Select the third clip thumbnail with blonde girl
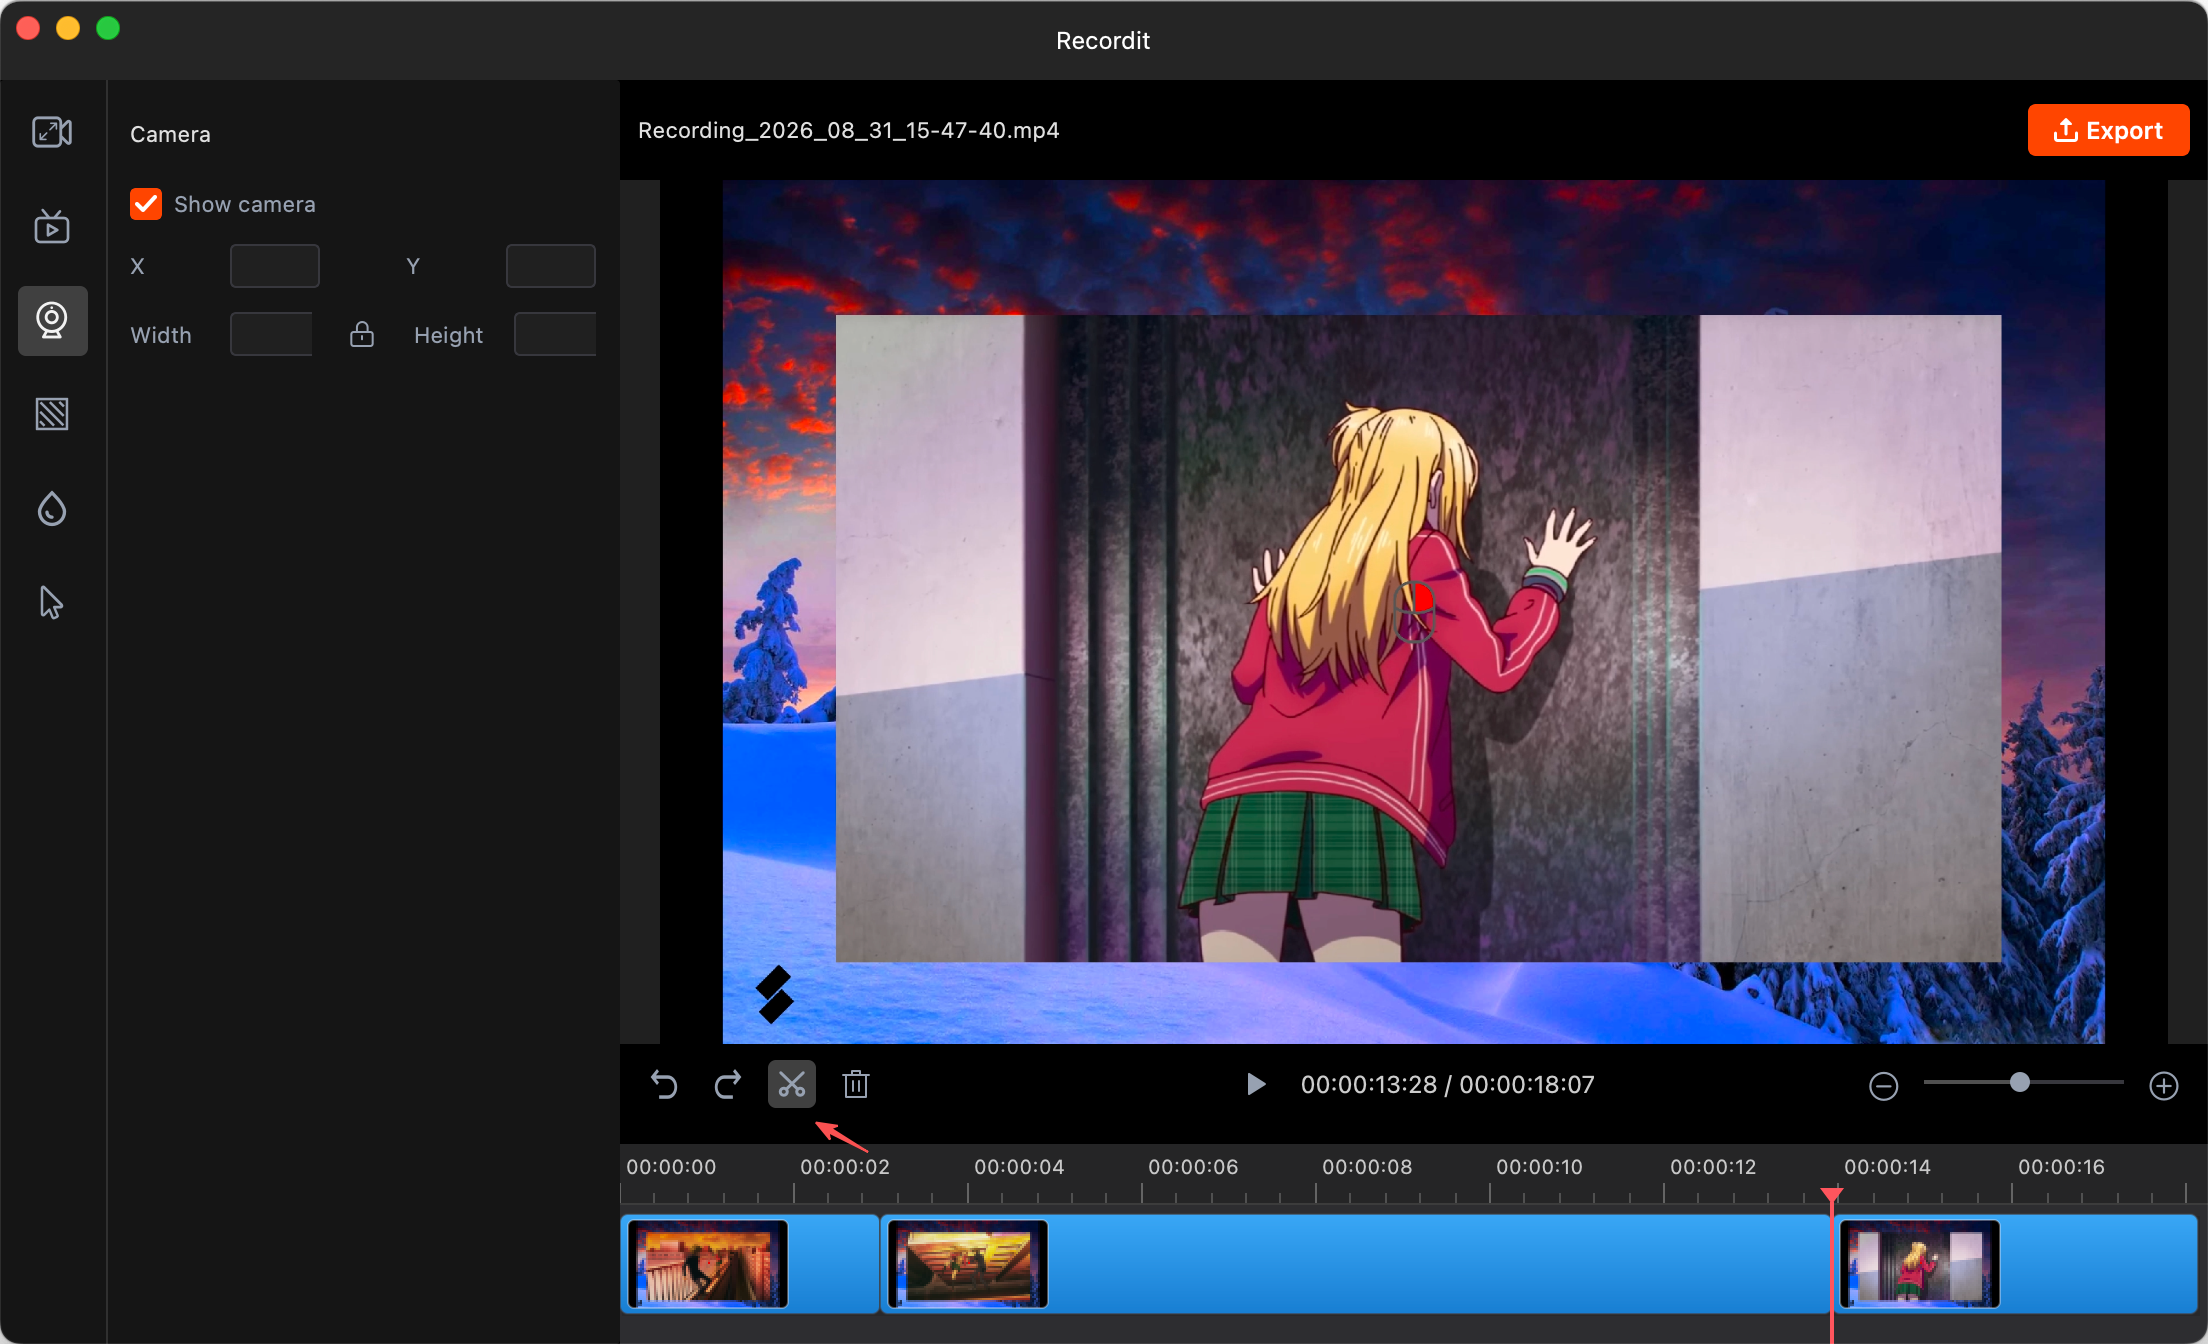This screenshot has height=1344, width=2208. tap(1920, 1264)
